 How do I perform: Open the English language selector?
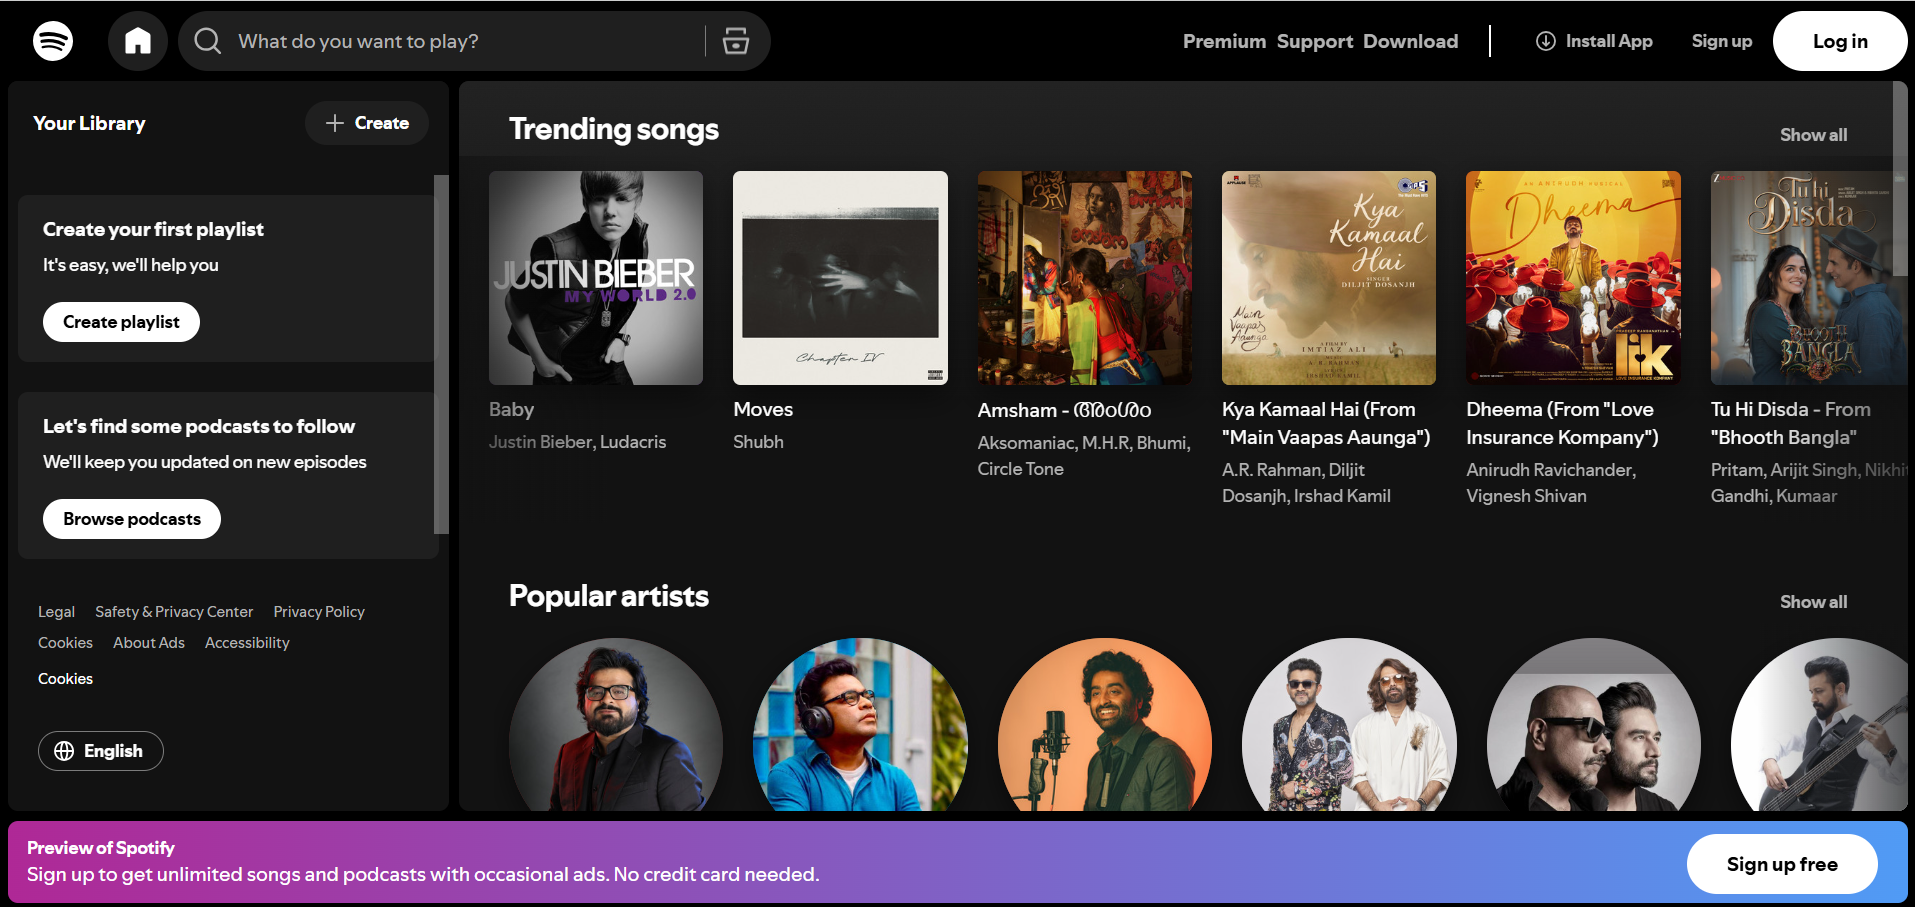[101, 751]
